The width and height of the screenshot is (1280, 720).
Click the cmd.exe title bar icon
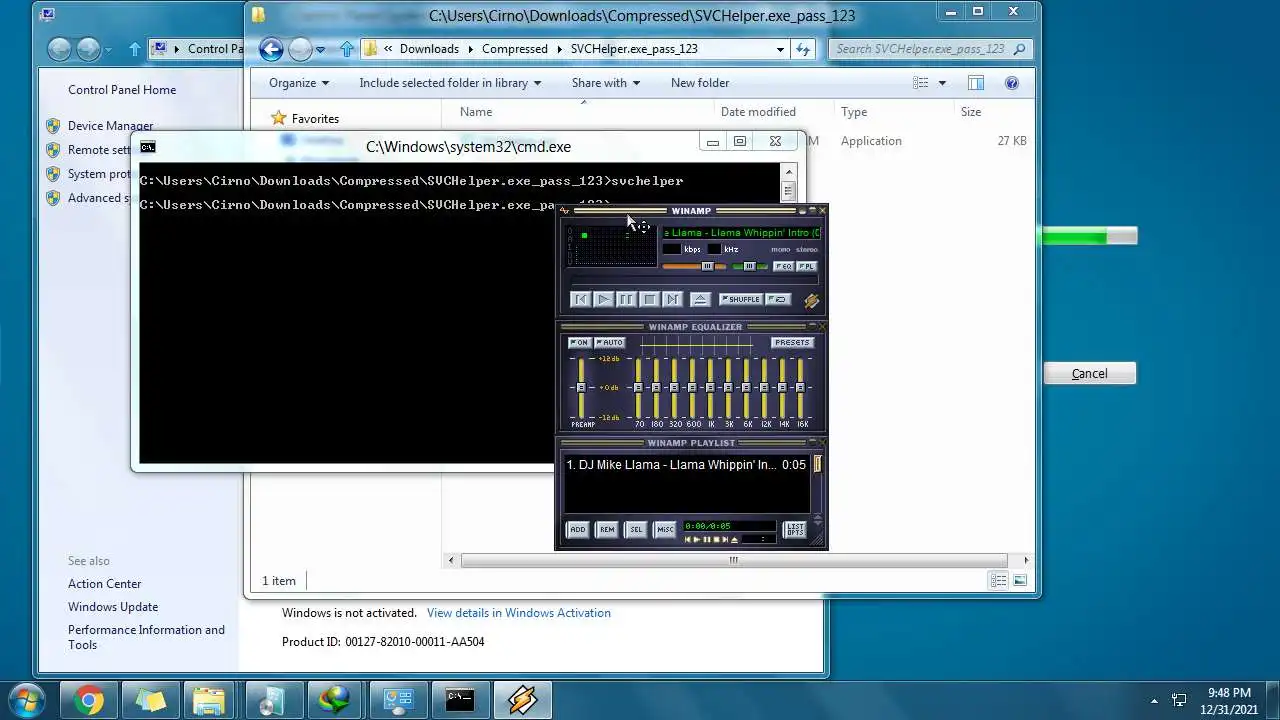click(x=147, y=147)
